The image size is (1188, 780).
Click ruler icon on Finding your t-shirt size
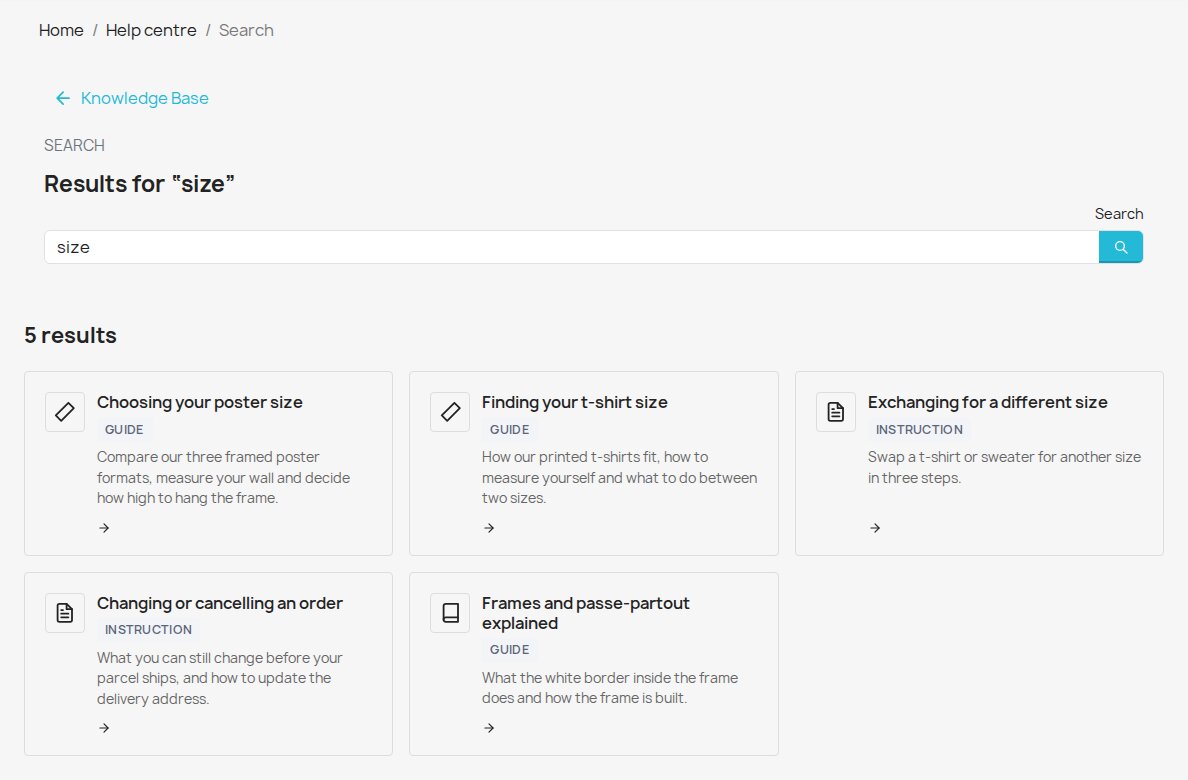tap(450, 412)
